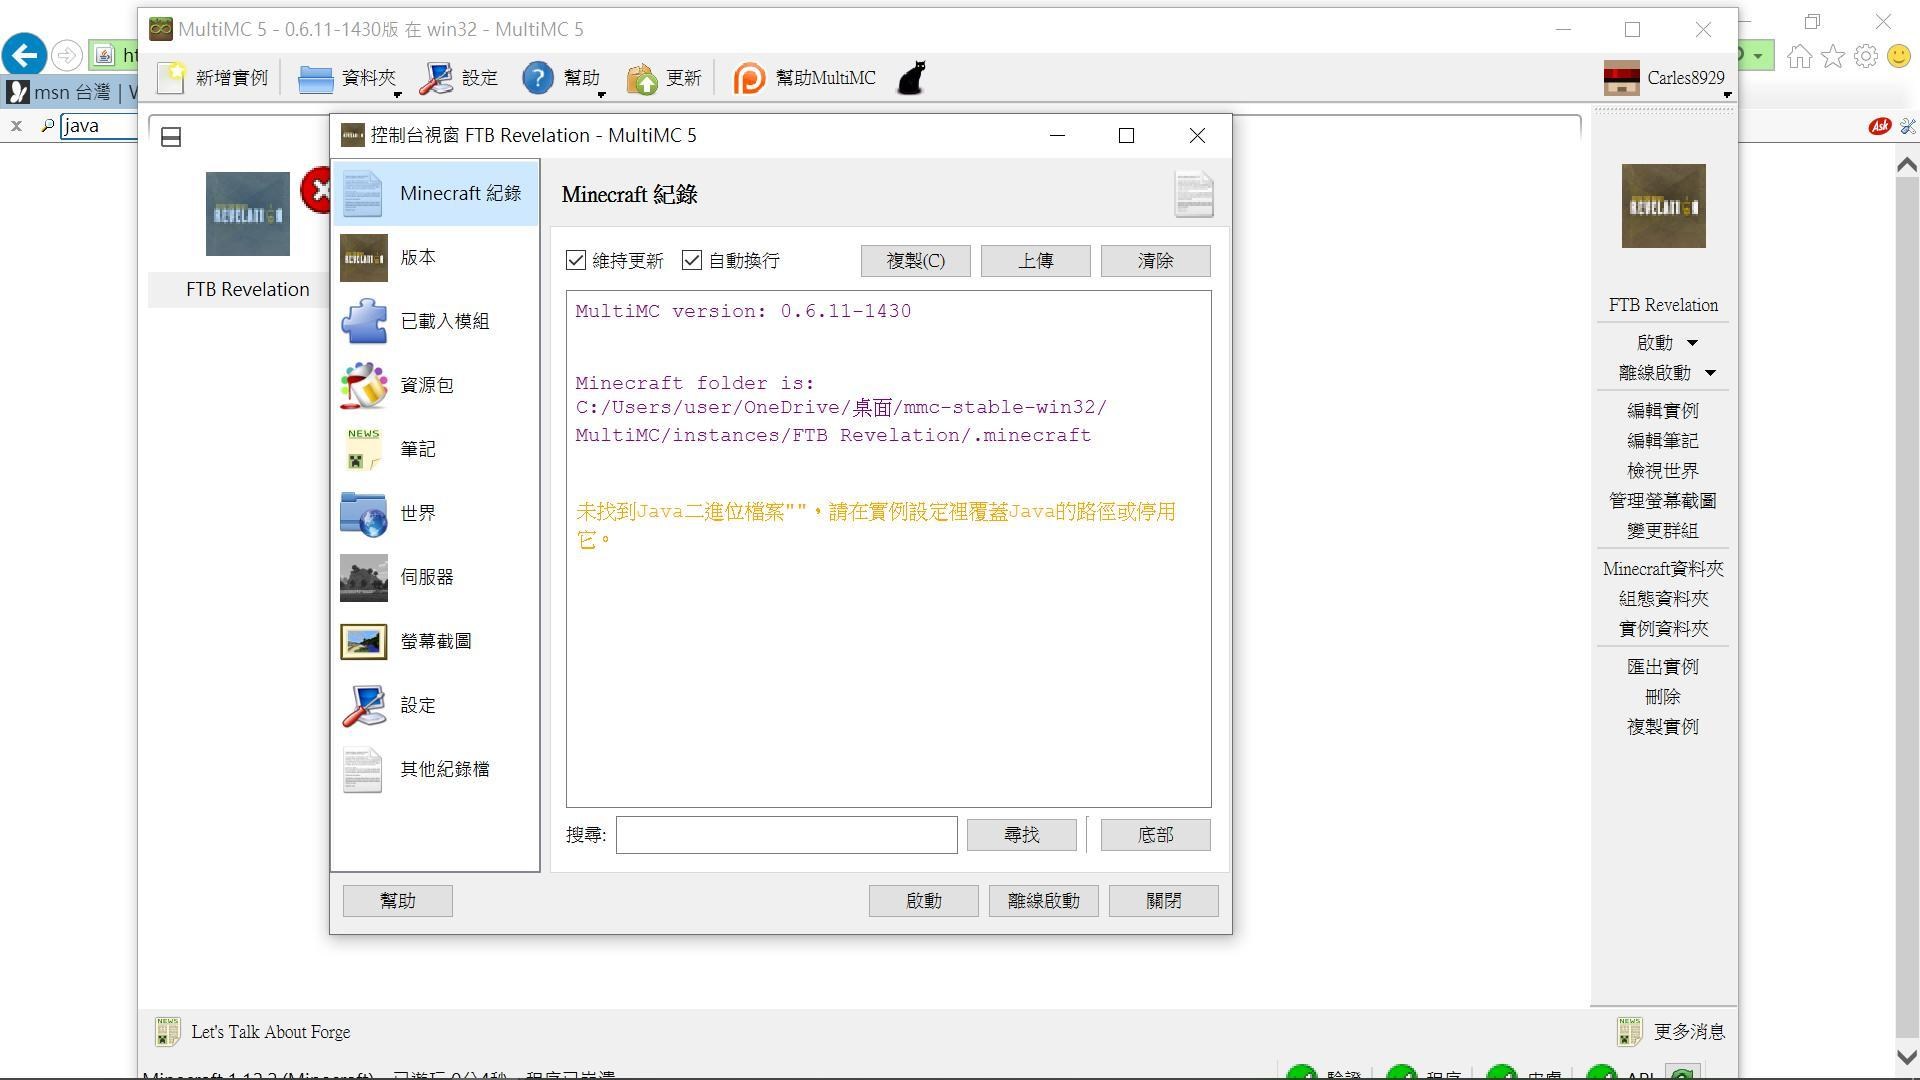This screenshot has height=1080, width=1920.
Task: Click the 離線啟動 offline launch button at bottom
Action: [1044, 901]
